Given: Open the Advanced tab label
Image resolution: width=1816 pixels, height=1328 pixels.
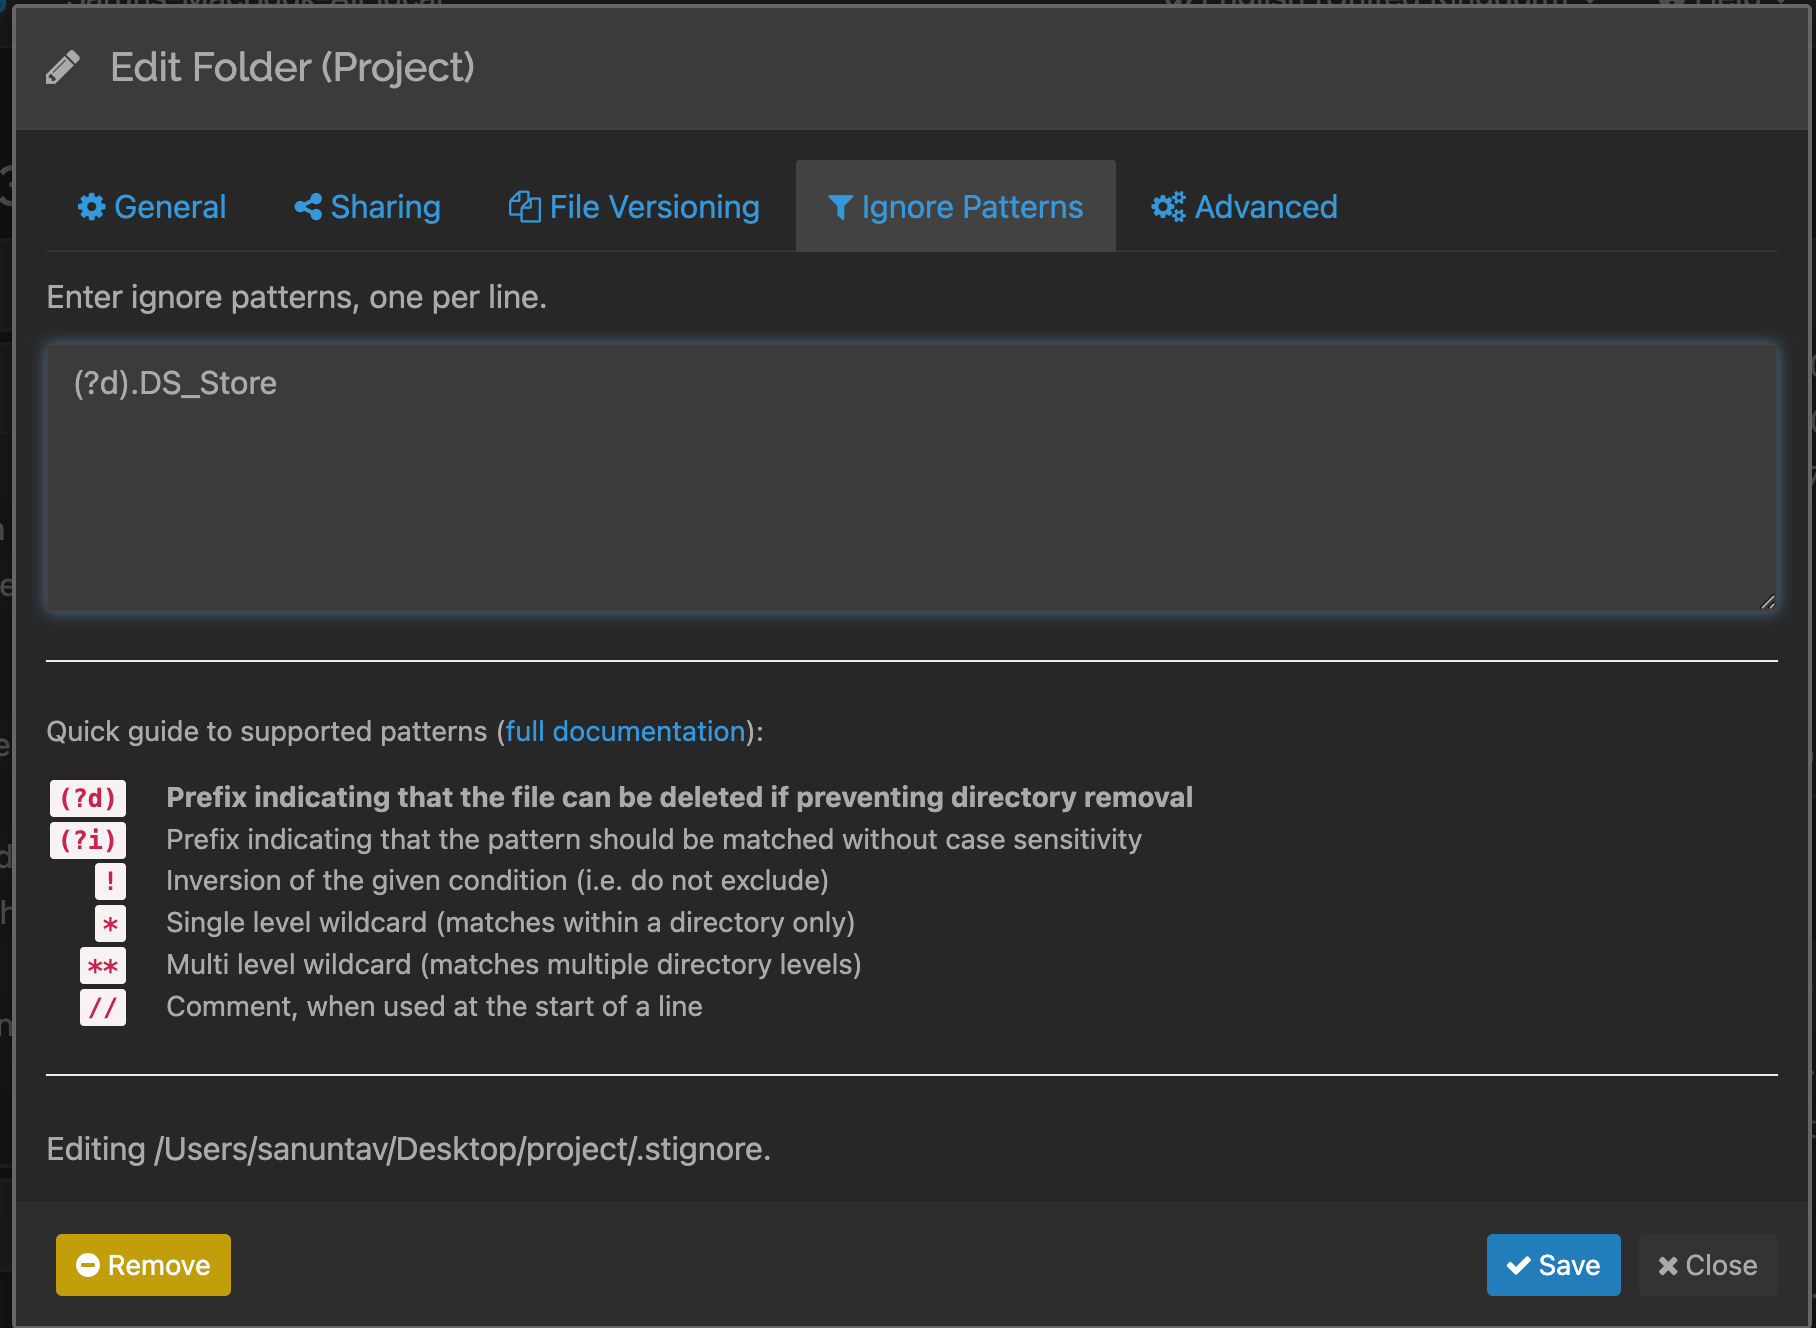Looking at the screenshot, I should [1266, 207].
